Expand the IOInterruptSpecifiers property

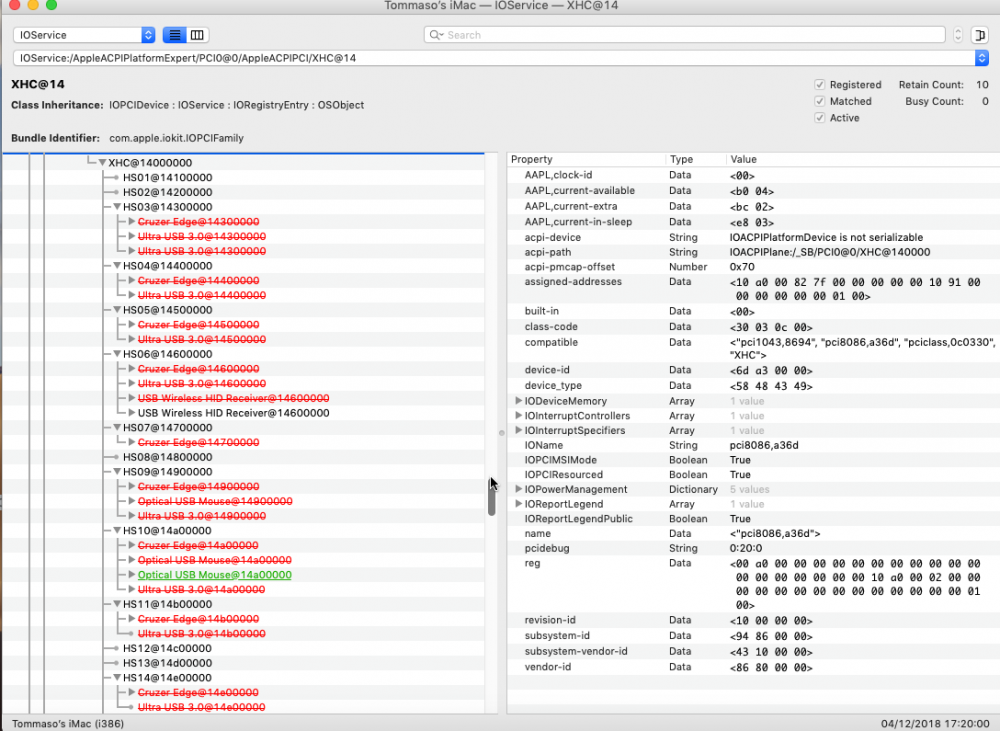[x=518, y=430]
